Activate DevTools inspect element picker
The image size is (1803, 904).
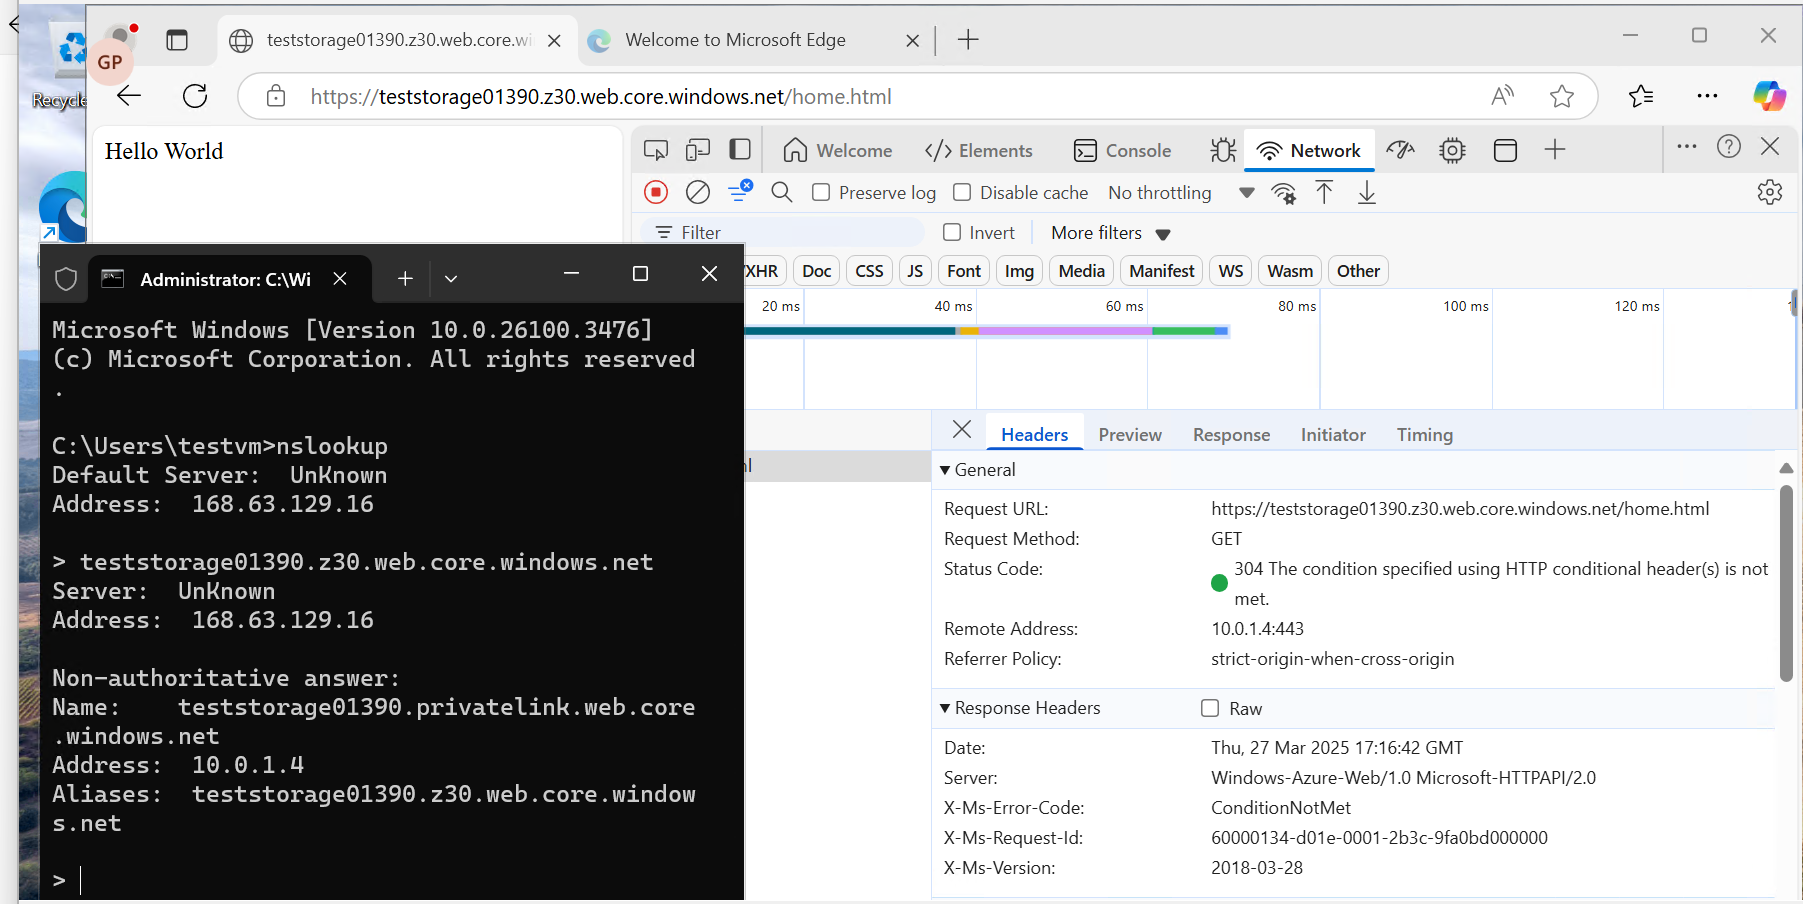[x=656, y=150]
